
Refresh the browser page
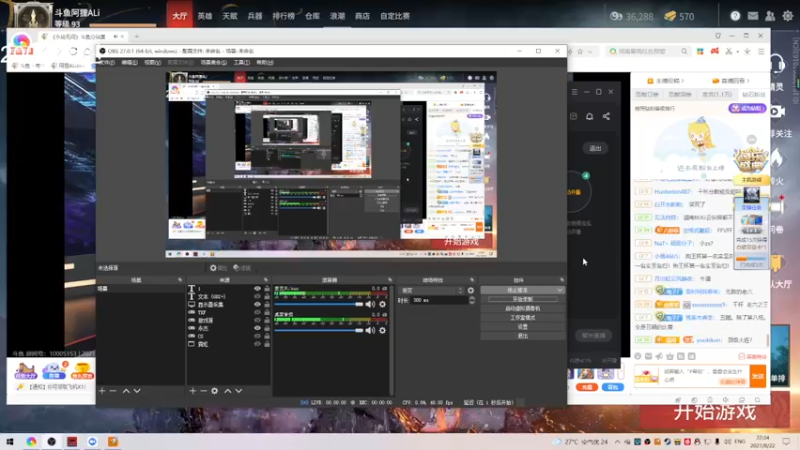tap(73, 52)
